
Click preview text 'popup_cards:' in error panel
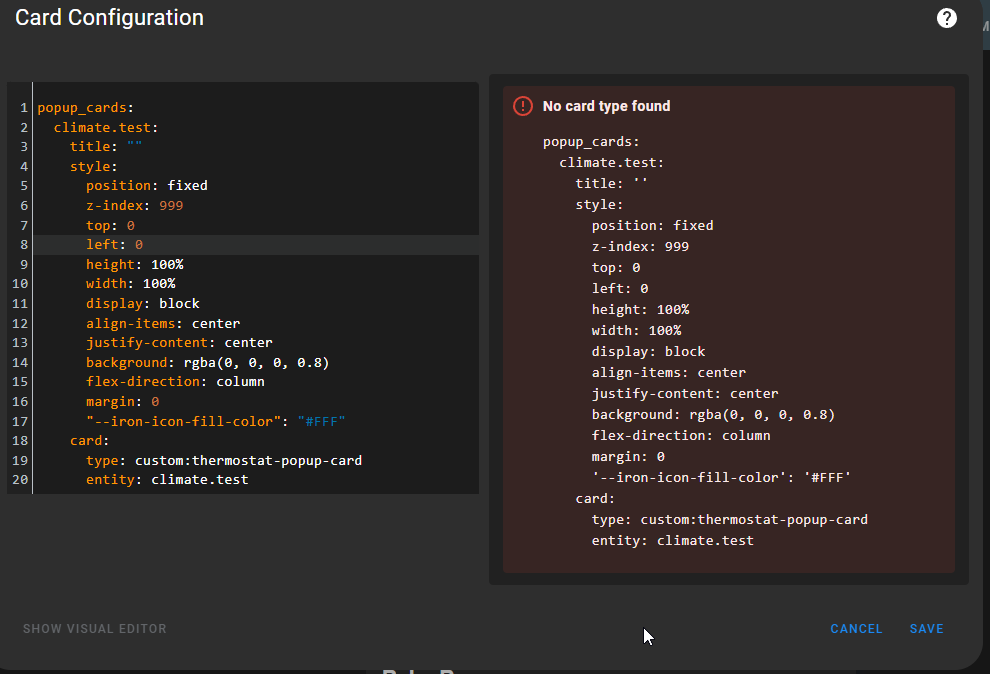pyautogui.click(x=592, y=142)
